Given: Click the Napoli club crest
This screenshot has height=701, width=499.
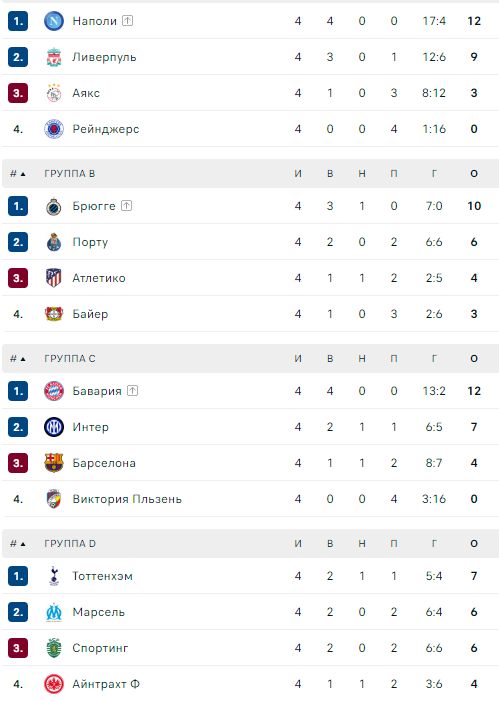Looking at the screenshot, I should coord(54,21).
